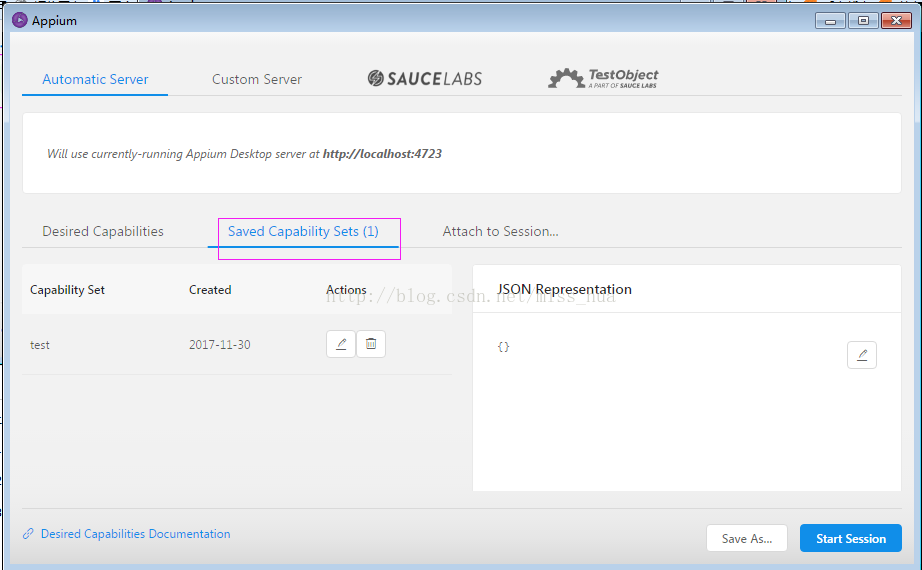Select the Sauce Labs server tab

click(425, 78)
